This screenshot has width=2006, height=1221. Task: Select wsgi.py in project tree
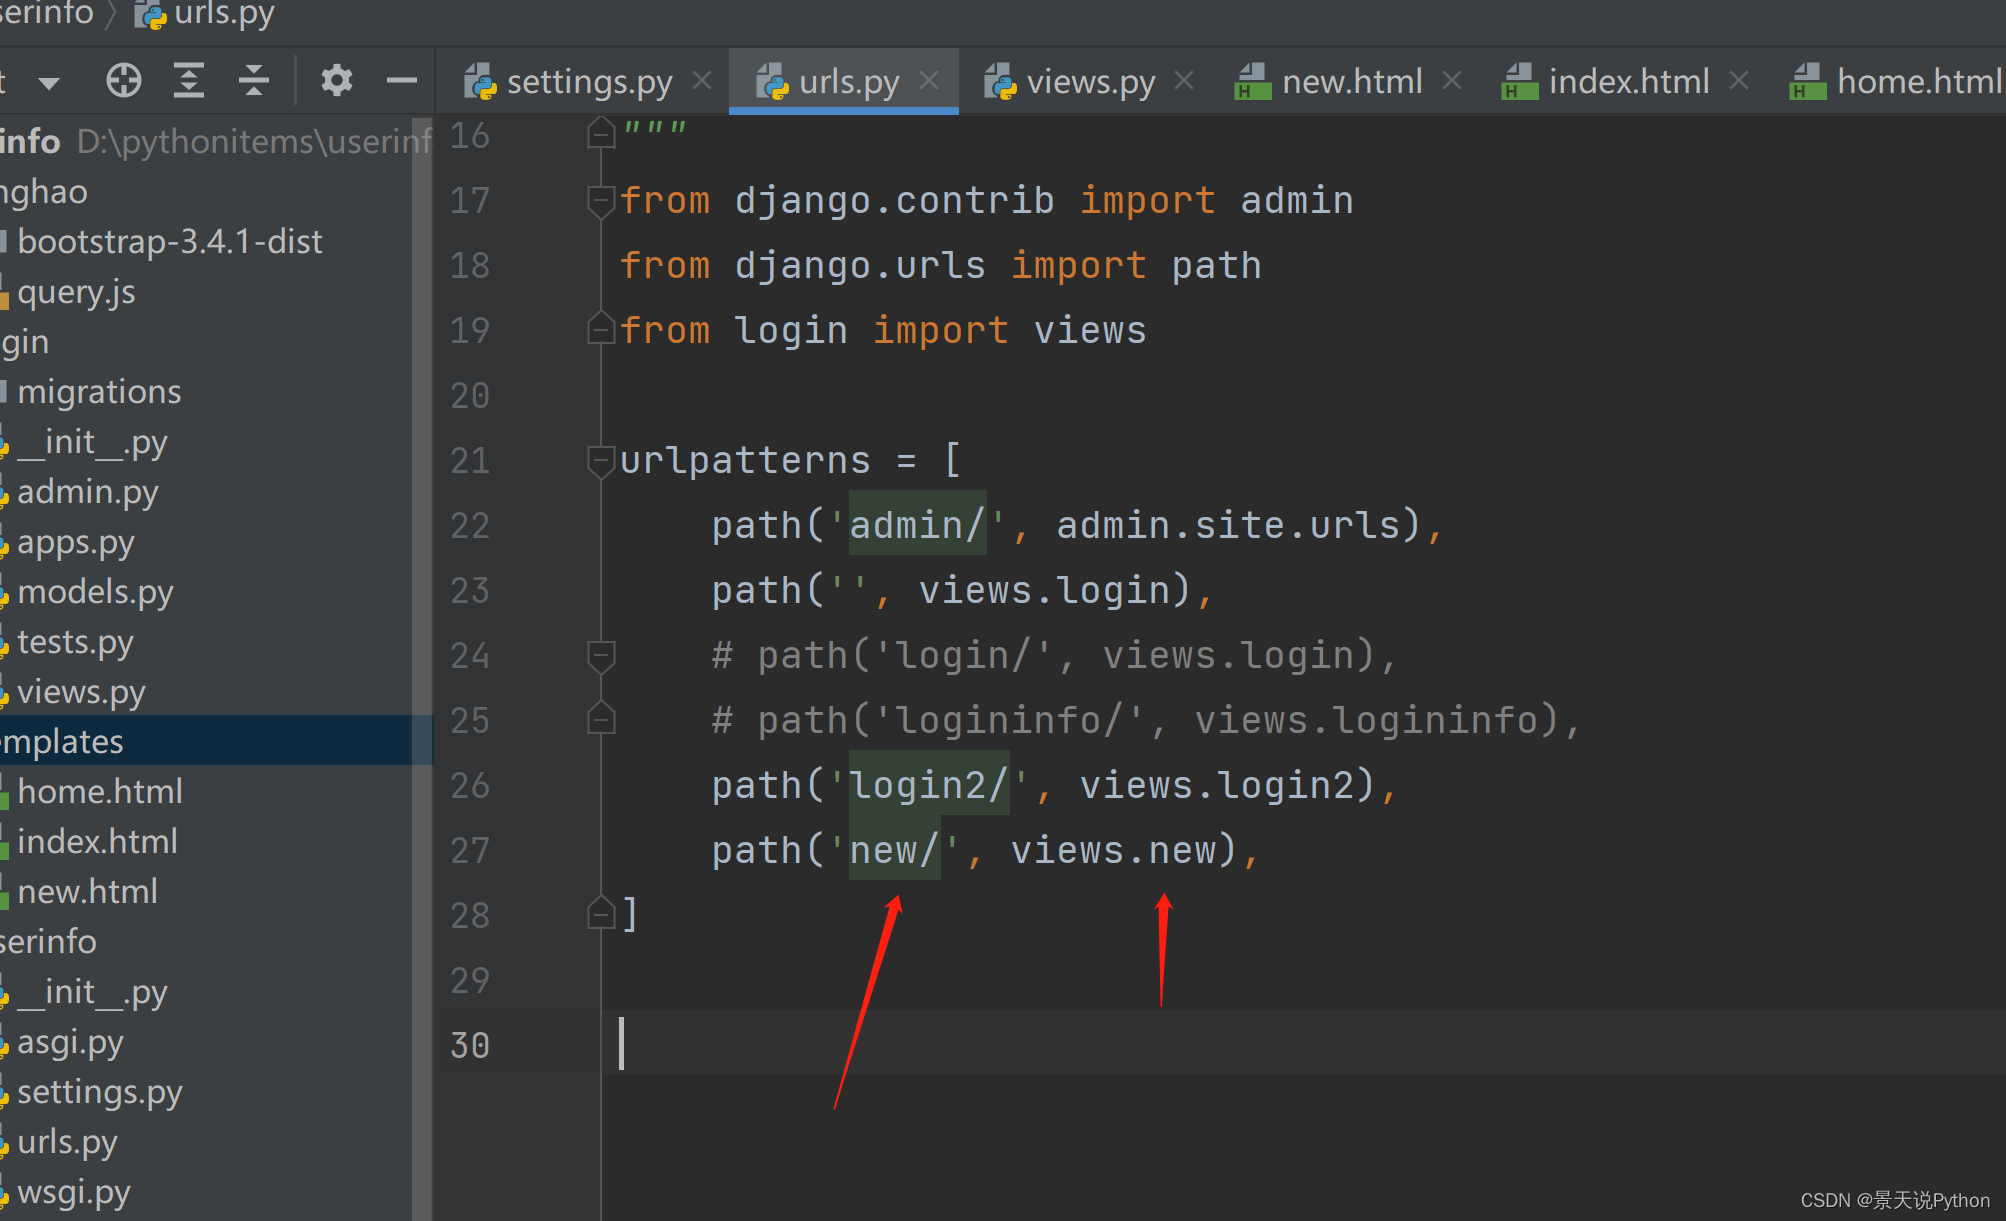73,1191
